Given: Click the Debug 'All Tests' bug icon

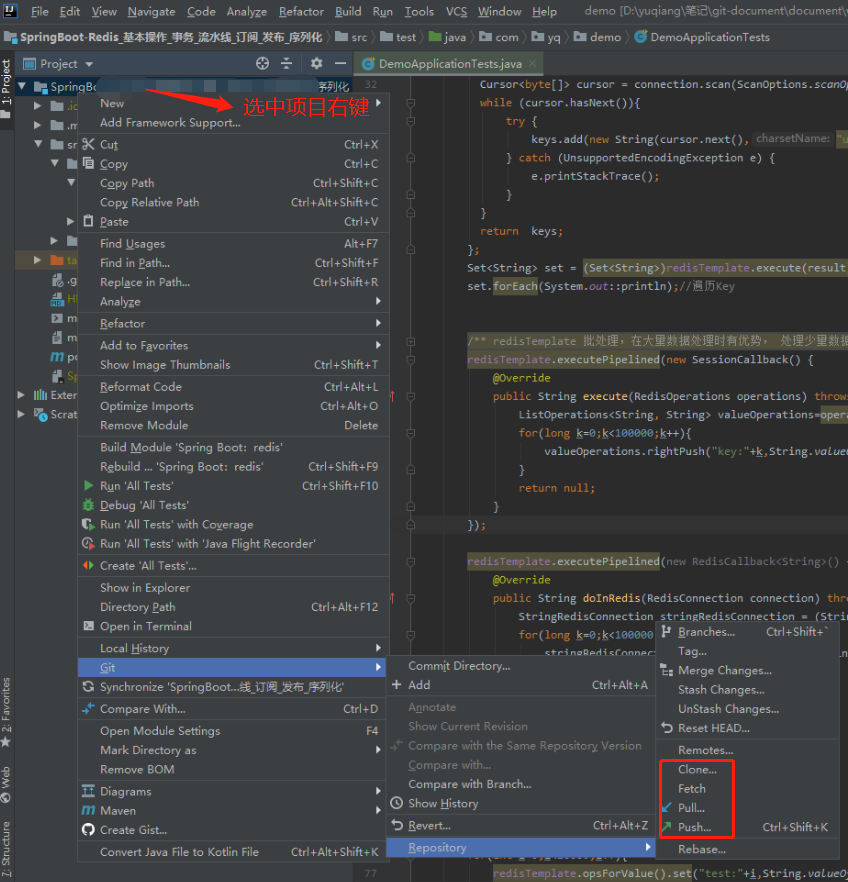Looking at the screenshot, I should tap(88, 505).
